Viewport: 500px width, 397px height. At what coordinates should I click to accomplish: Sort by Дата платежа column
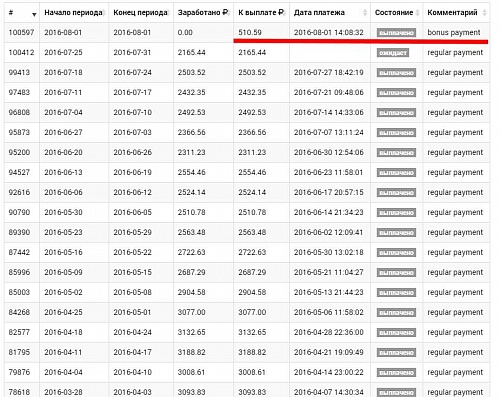(330, 13)
